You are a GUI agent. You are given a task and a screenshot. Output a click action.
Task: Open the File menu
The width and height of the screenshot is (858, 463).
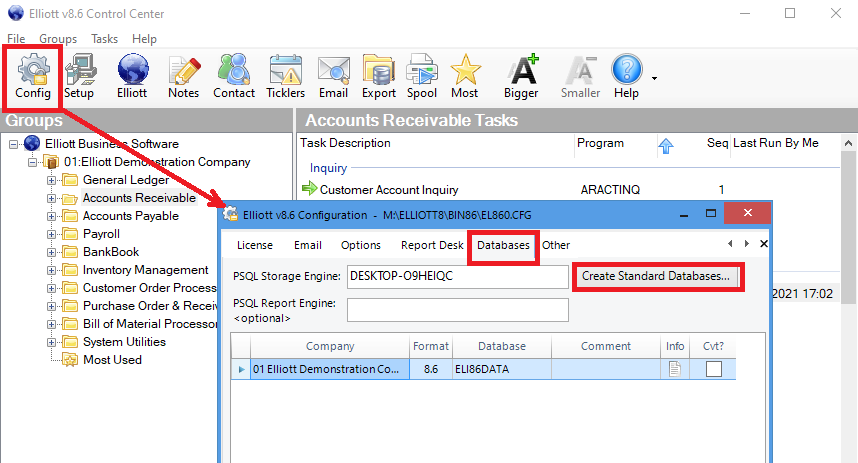[x=16, y=39]
